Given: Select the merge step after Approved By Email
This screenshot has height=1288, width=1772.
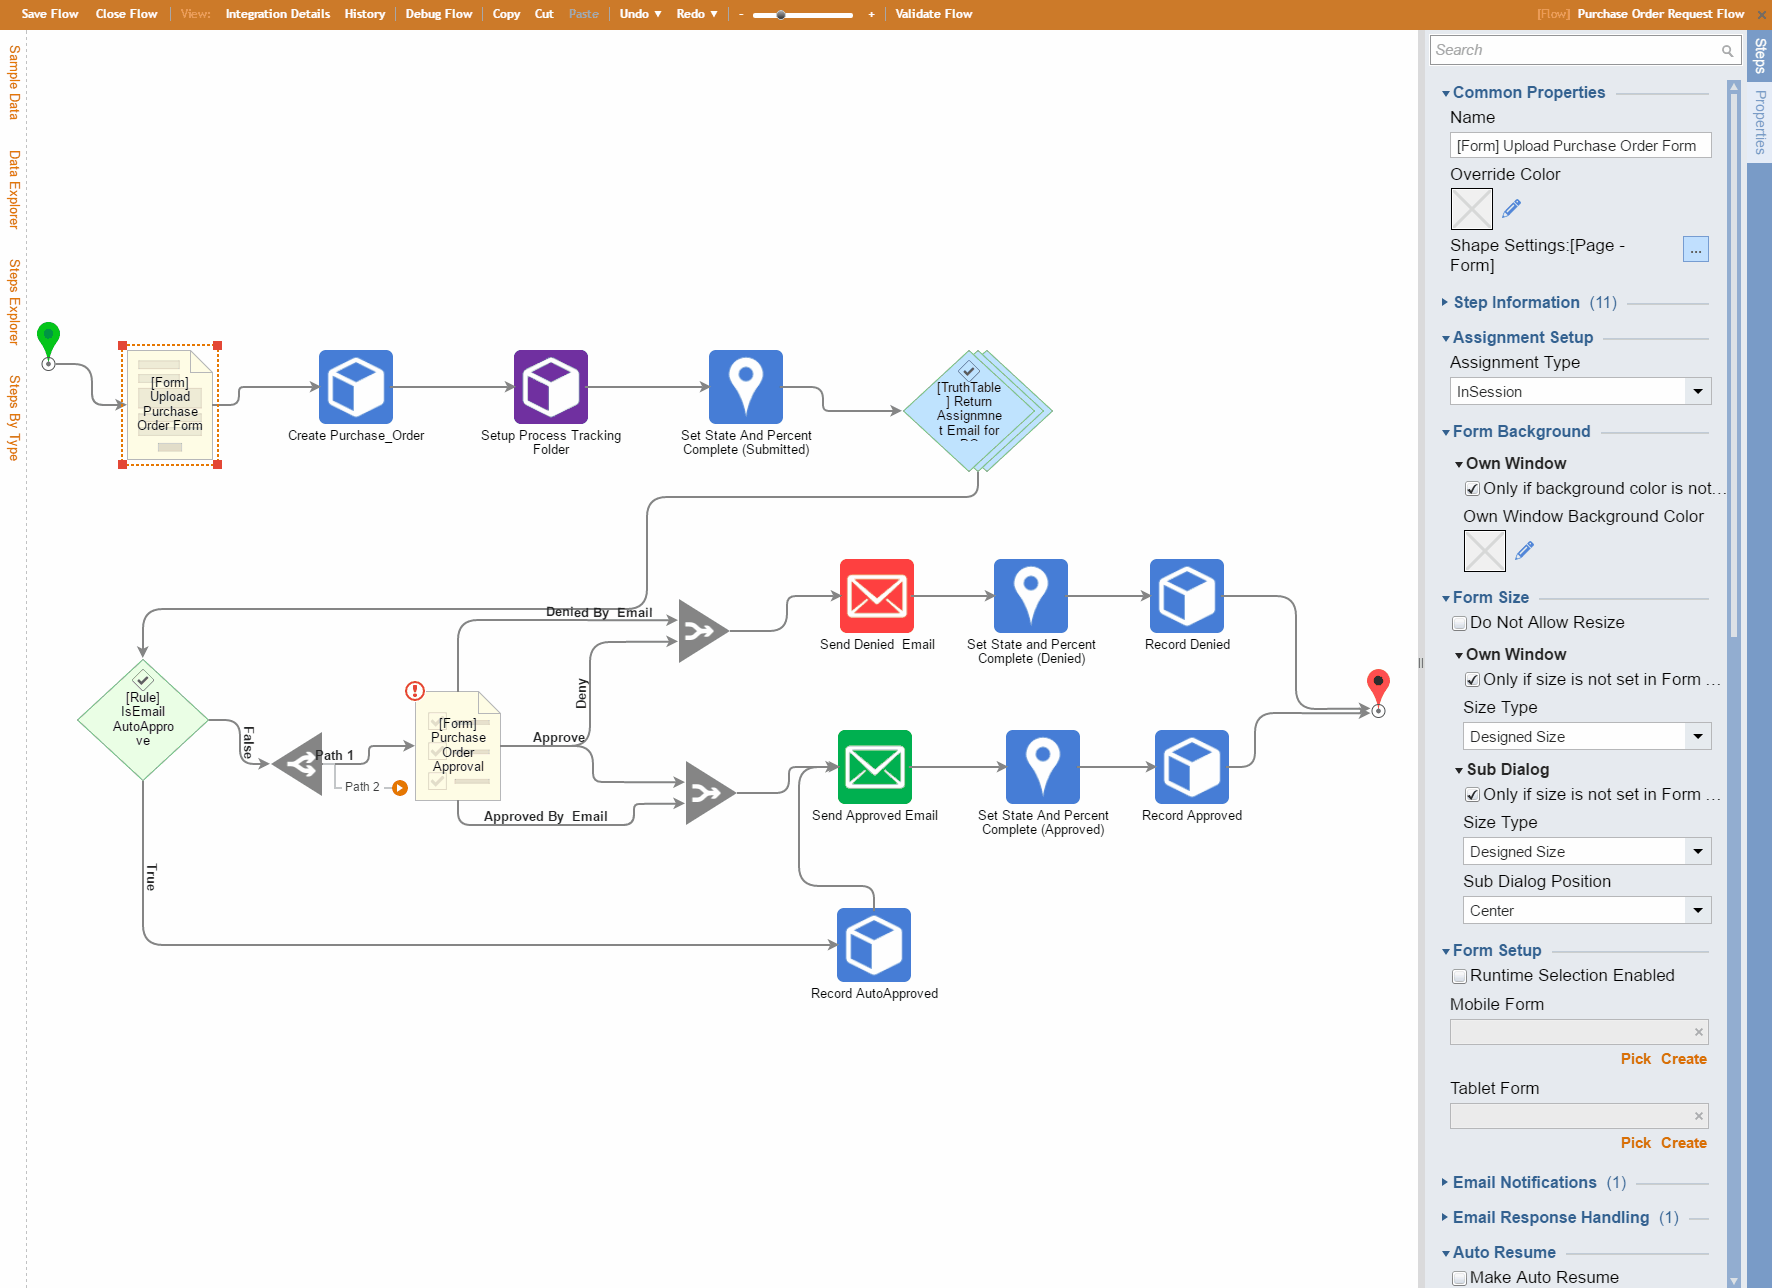Looking at the screenshot, I should coord(710,793).
